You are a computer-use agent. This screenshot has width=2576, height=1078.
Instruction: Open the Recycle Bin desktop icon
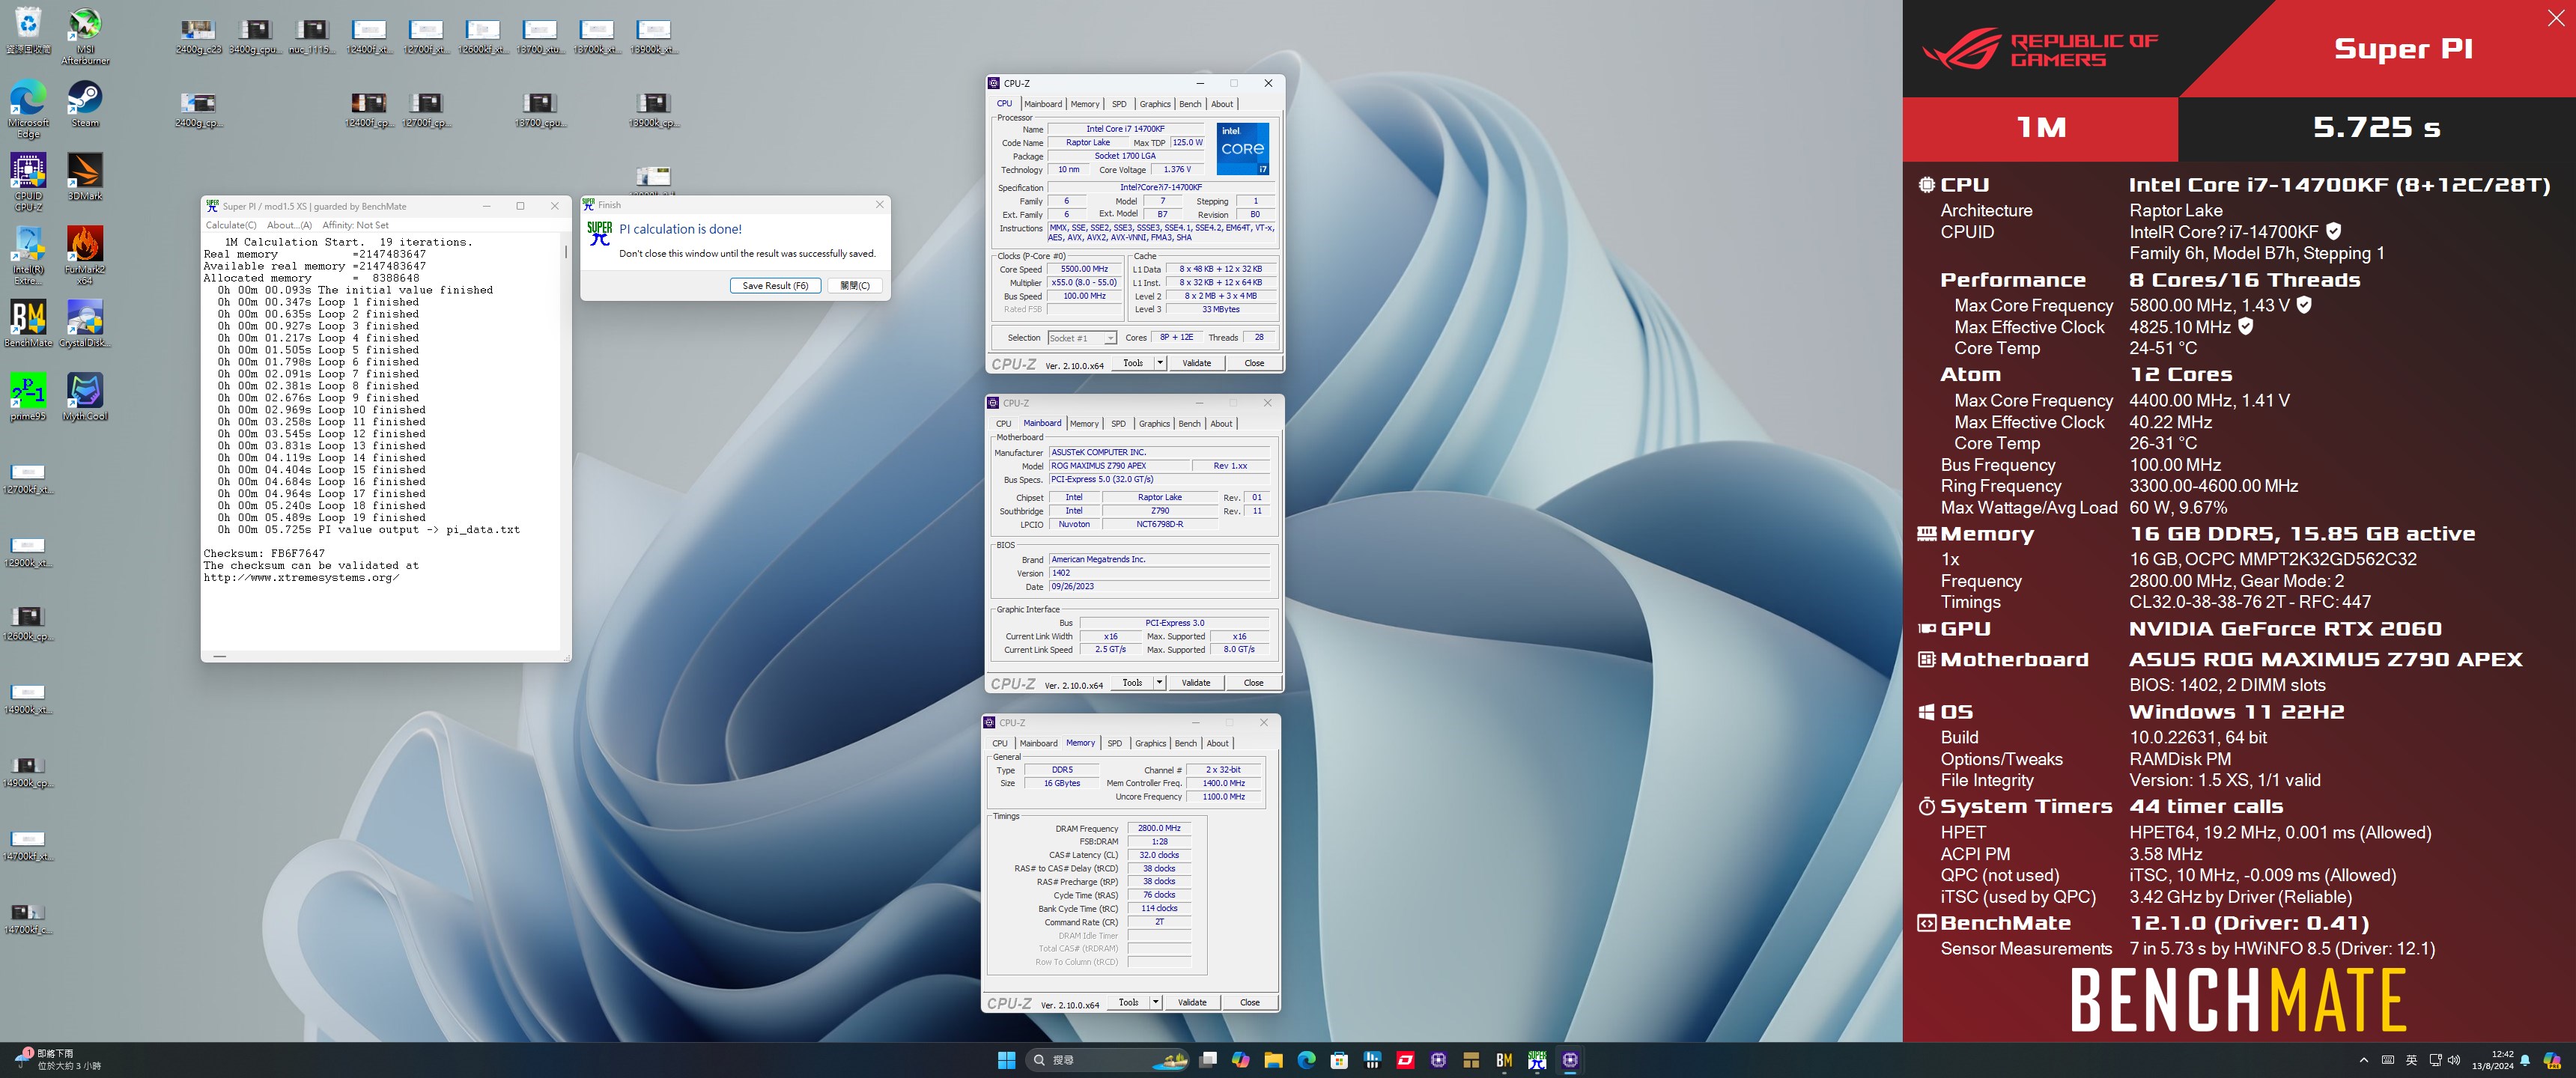(x=28, y=30)
